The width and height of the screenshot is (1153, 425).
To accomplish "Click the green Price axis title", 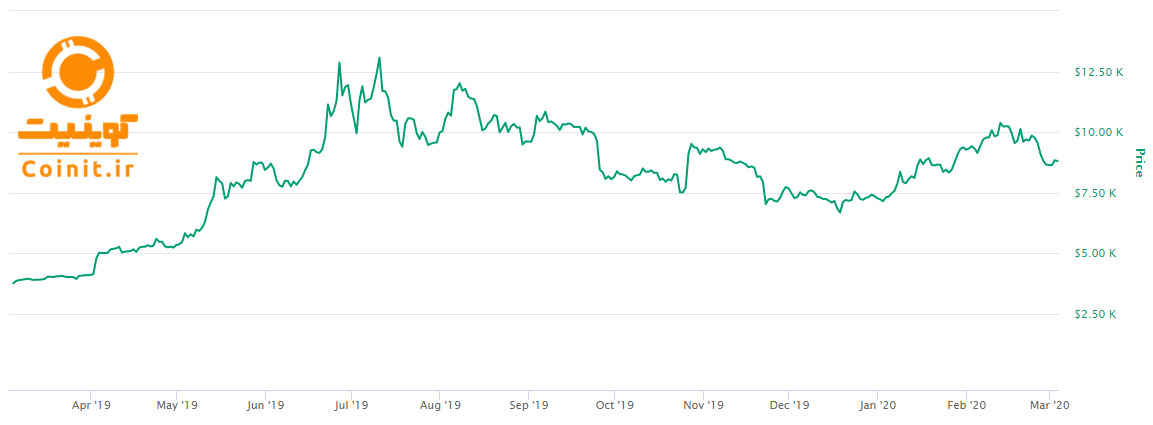I will coord(1138,163).
